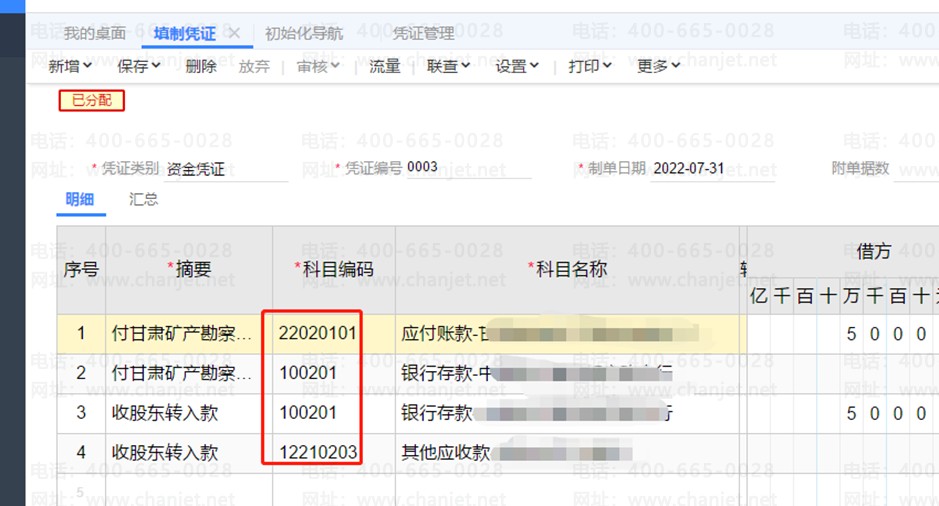The height and width of the screenshot is (506, 939).
Task: Switch to the 明细 tab
Action: pyautogui.click(x=80, y=199)
